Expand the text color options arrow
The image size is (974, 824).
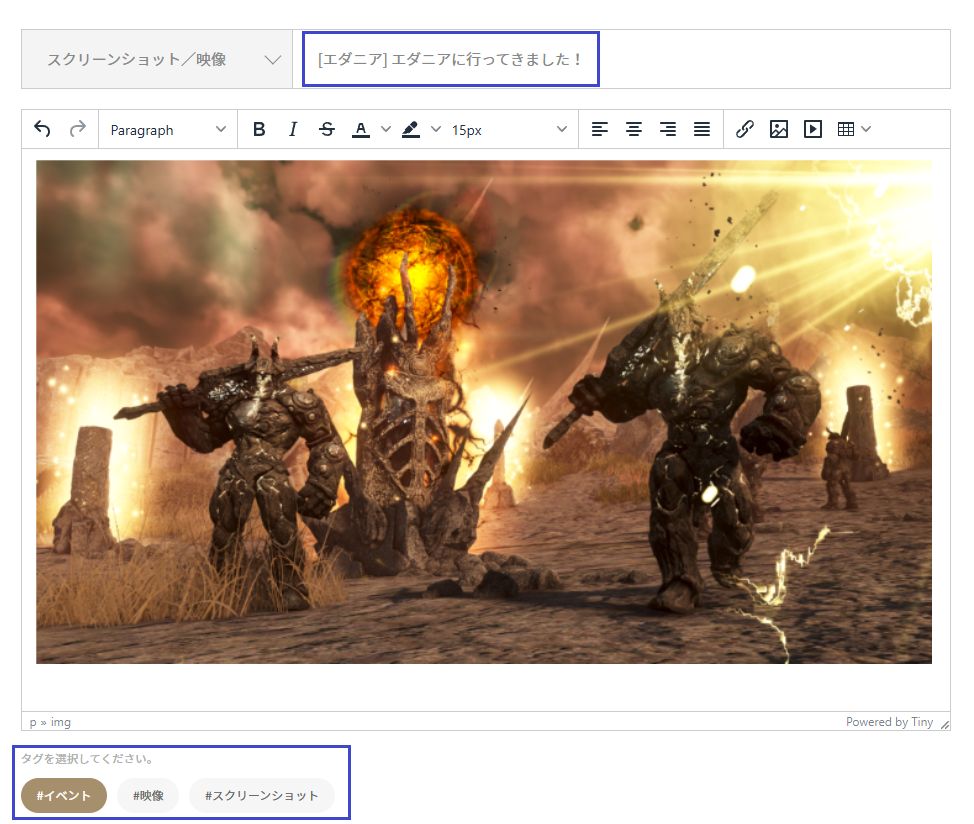pyautogui.click(x=386, y=129)
